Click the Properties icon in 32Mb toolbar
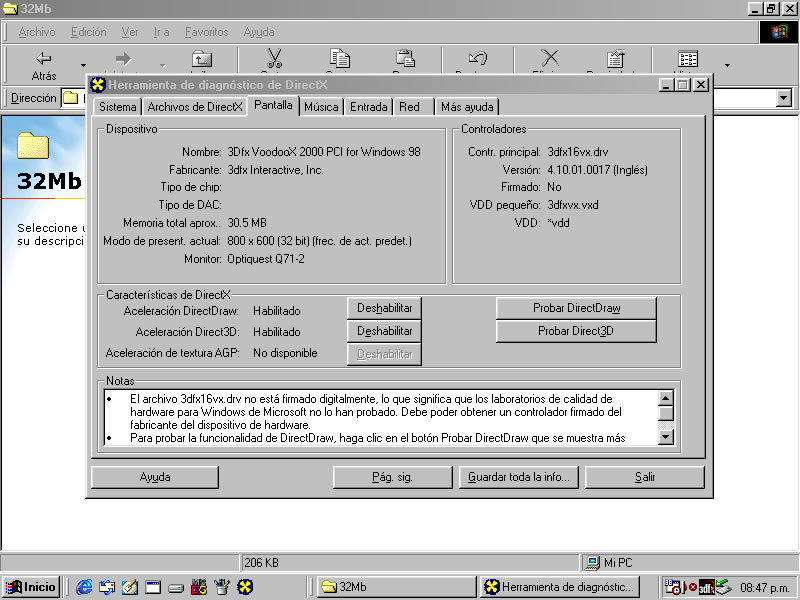Image resolution: width=800 pixels, height=600 pixels. tap(615, 59)
